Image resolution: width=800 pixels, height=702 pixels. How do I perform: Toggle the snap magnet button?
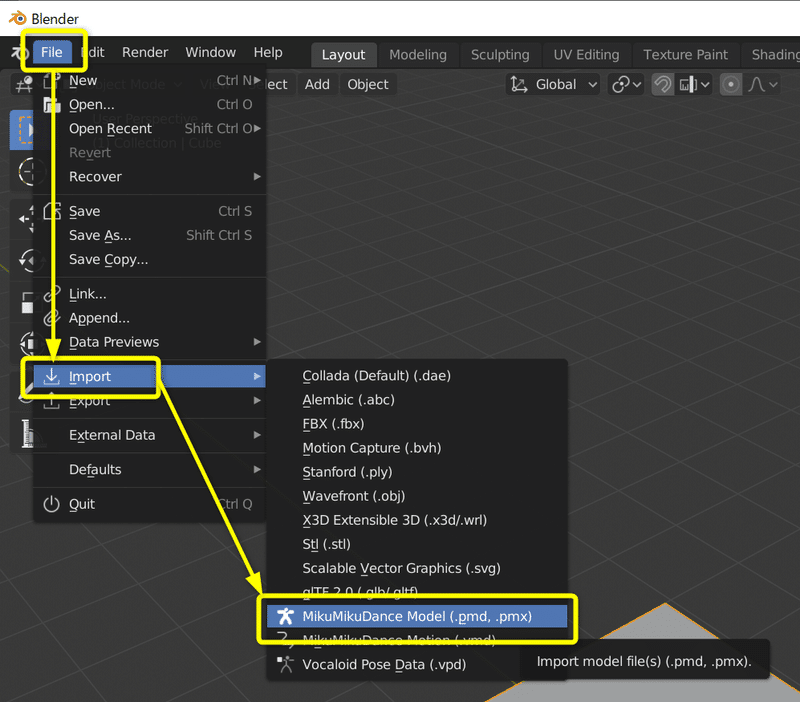[x=662, y=84]
